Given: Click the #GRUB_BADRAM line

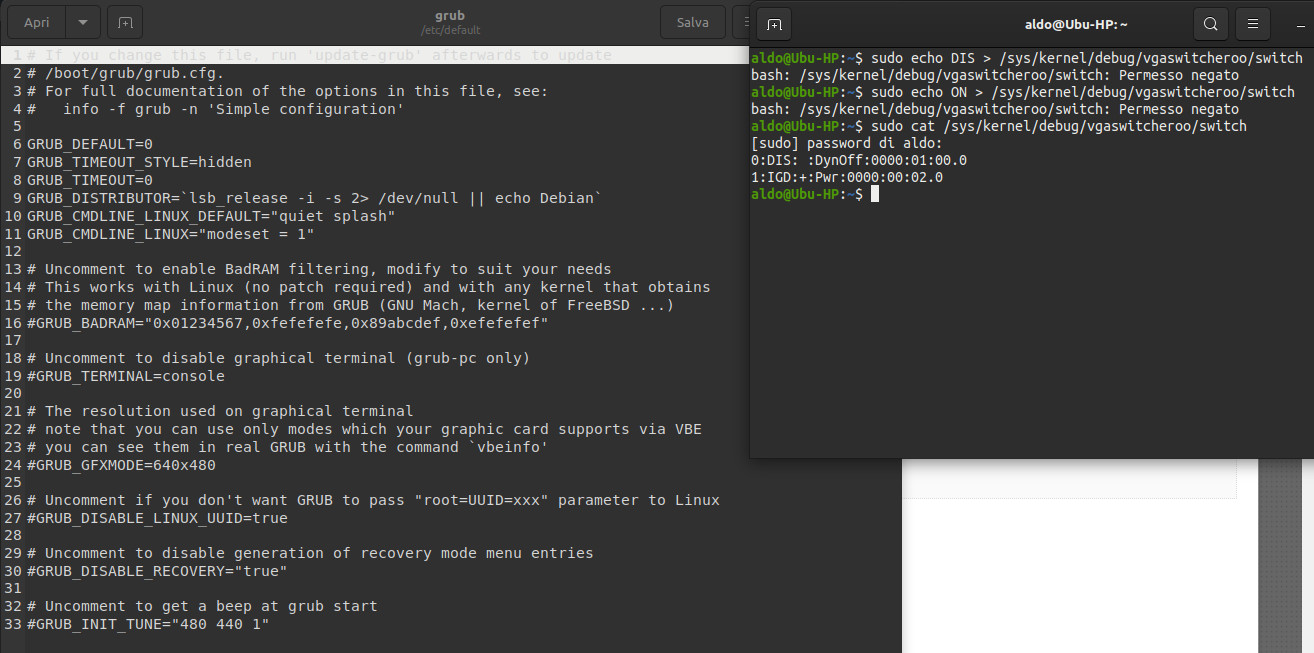Looking at the screenshot, I should (288, 323).
